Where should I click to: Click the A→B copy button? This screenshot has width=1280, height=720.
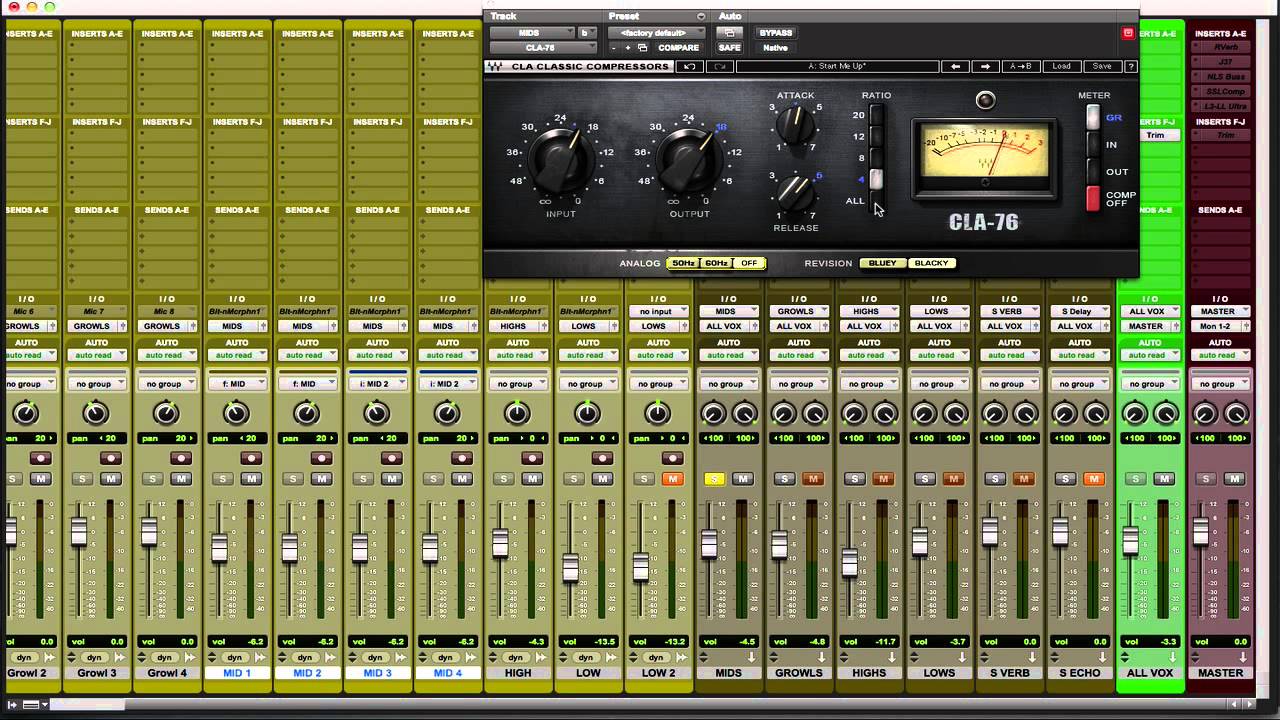pos(1020,66)
